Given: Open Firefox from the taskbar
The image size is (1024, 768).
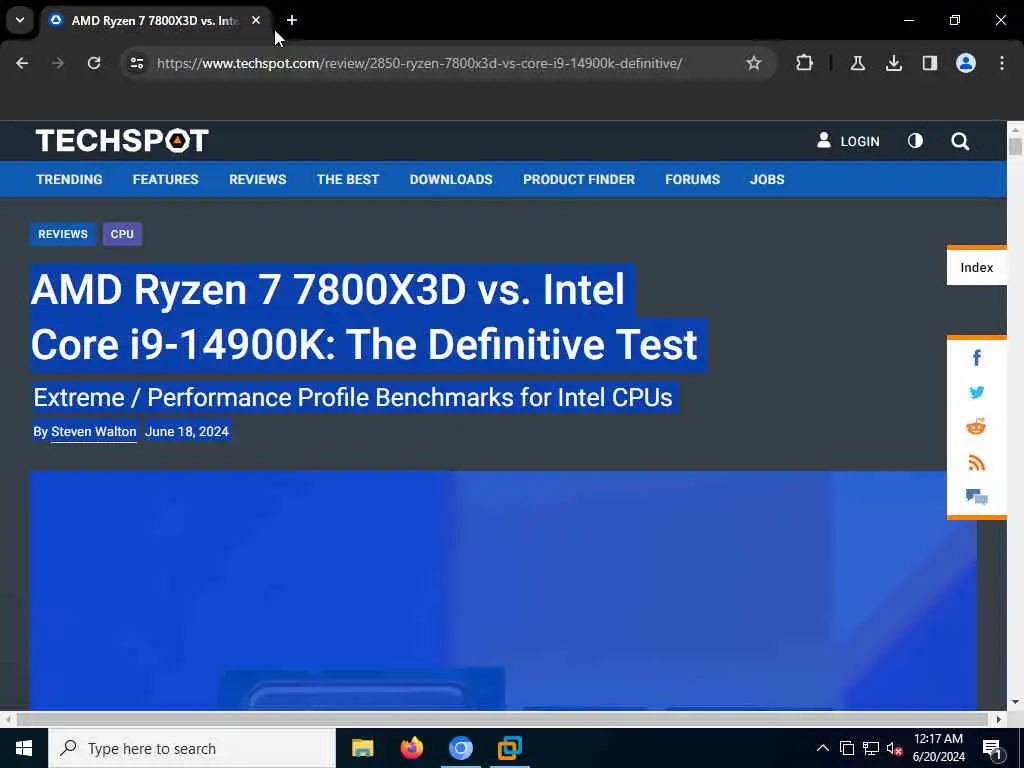Looking at the screenshot, I should tap(411, 748).
